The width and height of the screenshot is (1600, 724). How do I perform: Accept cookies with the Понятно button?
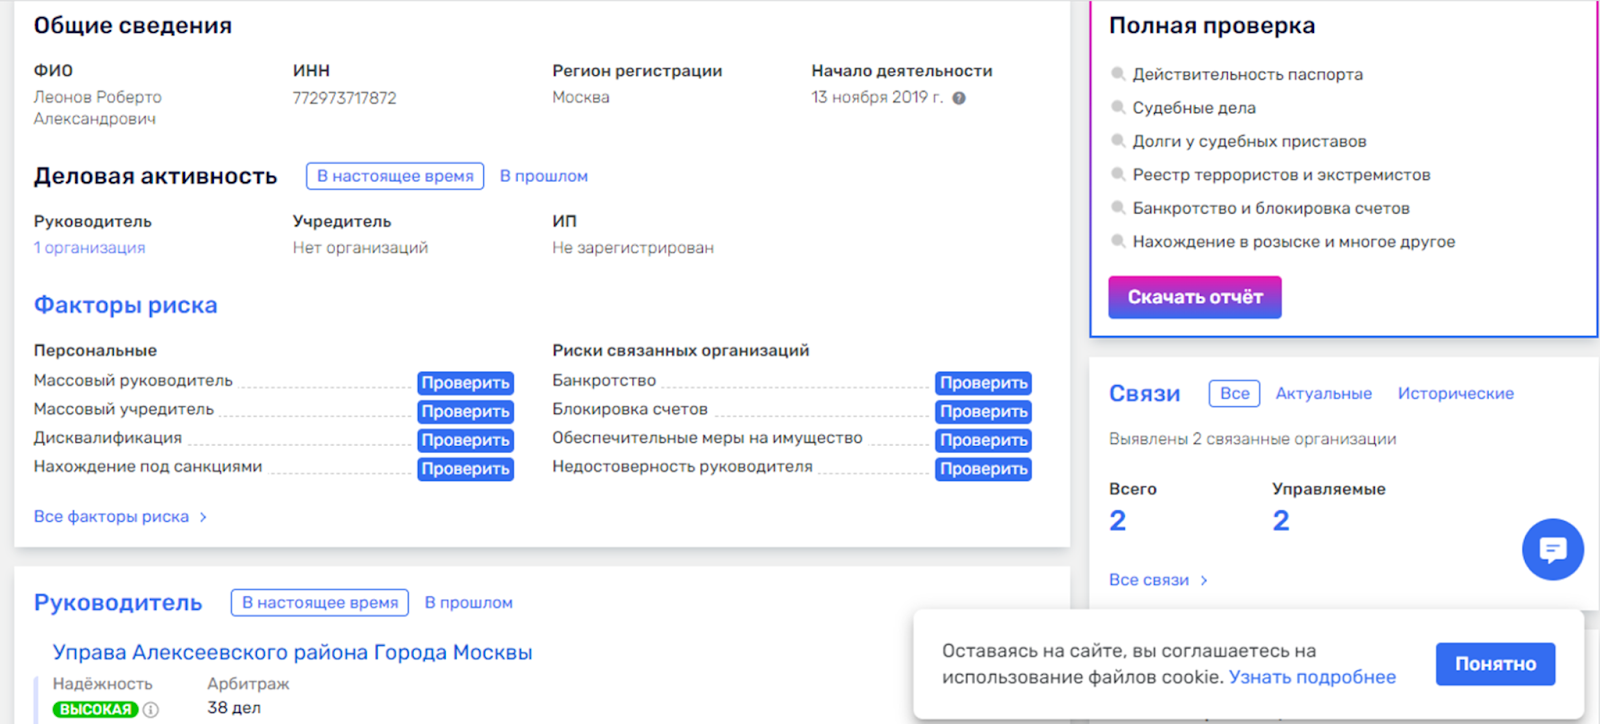pos(1496,664)
